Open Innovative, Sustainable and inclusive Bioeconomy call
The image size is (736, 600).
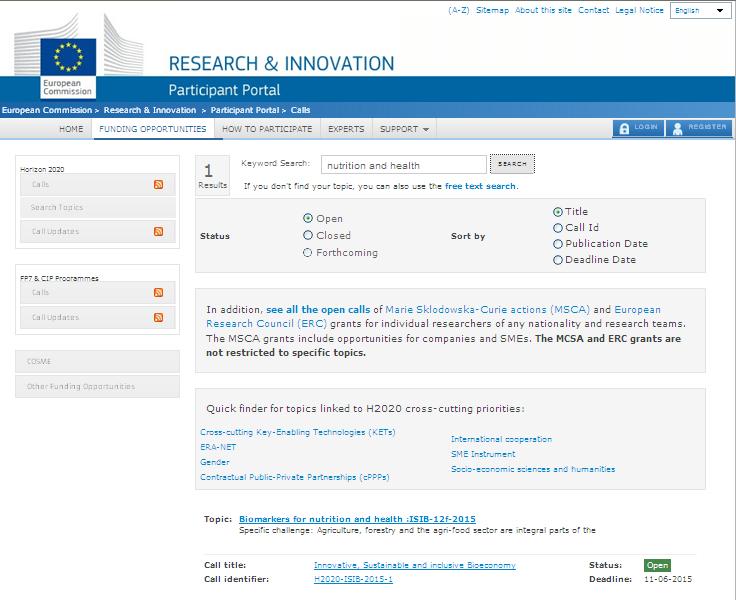click(414, 565)
